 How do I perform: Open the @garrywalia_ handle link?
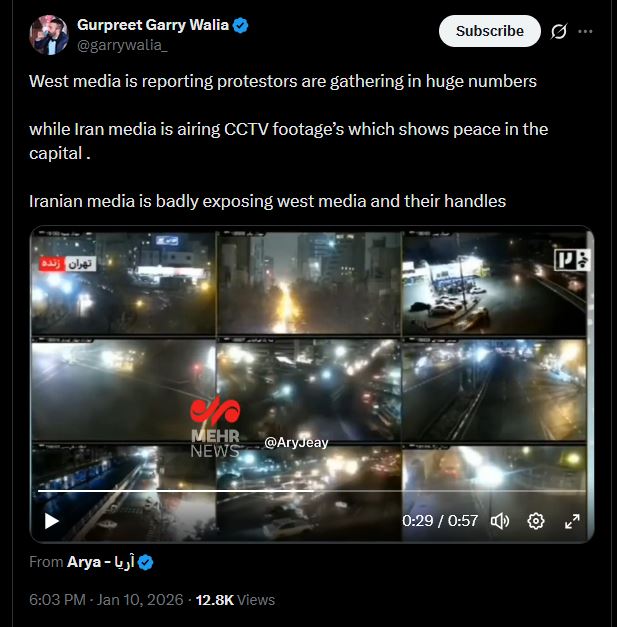pyautogui.click(x=122, y=46)
